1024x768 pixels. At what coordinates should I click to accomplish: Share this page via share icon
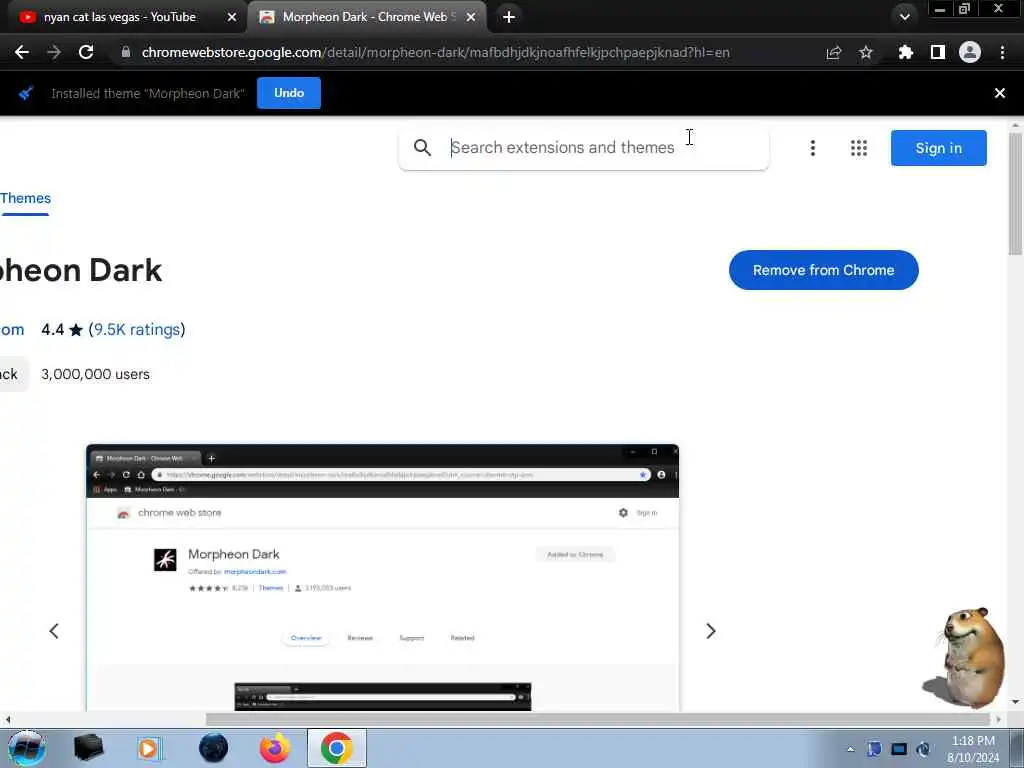pos(833,52)
